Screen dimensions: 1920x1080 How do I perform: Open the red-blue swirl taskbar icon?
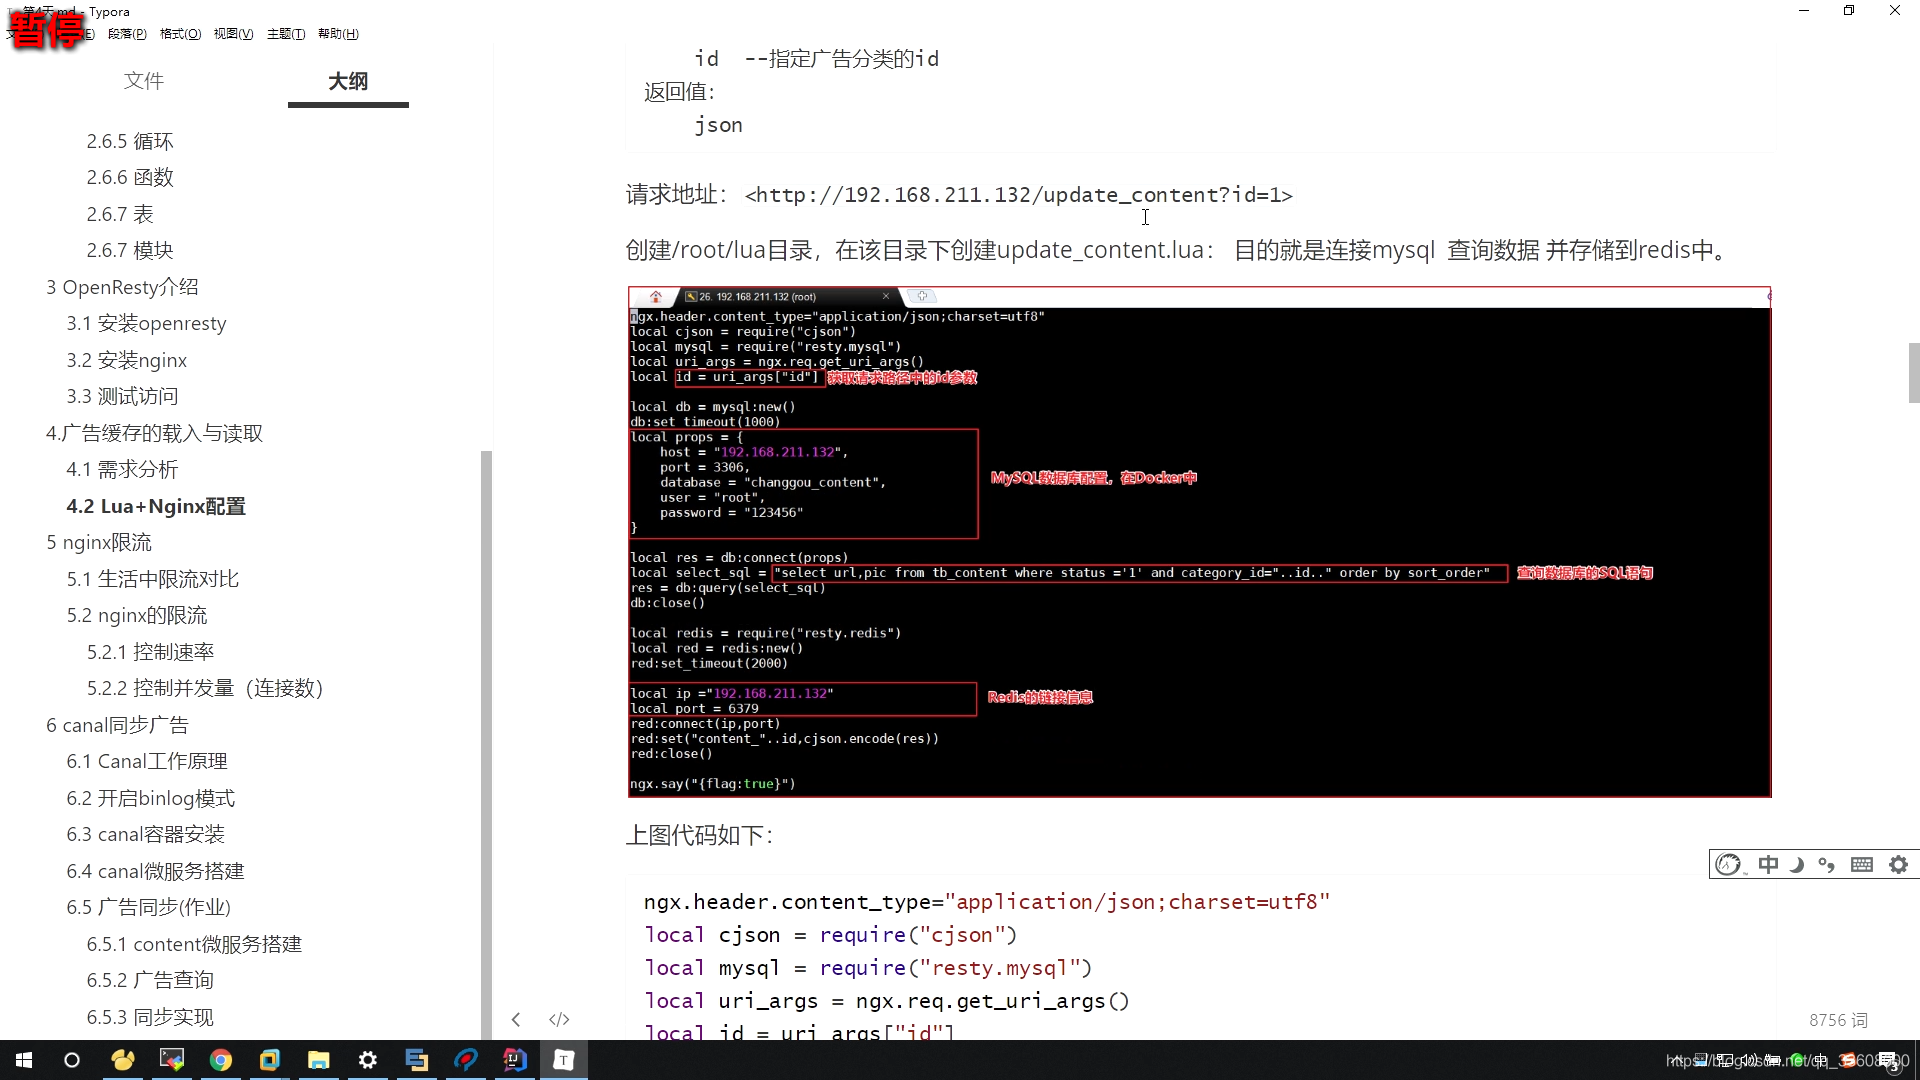pos(466,1060)
